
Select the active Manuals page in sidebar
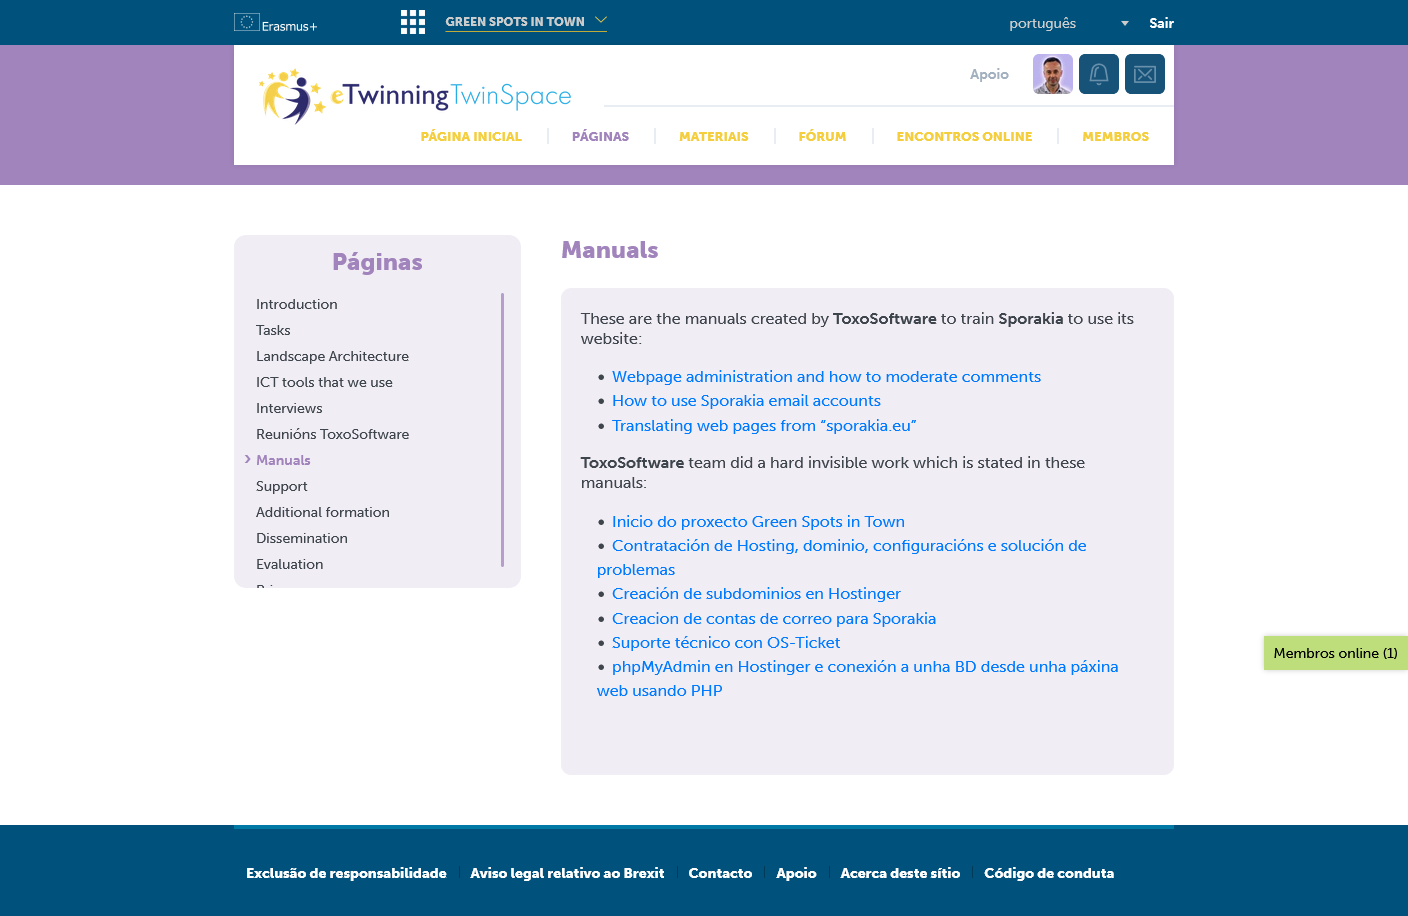[x=283, y=460]
